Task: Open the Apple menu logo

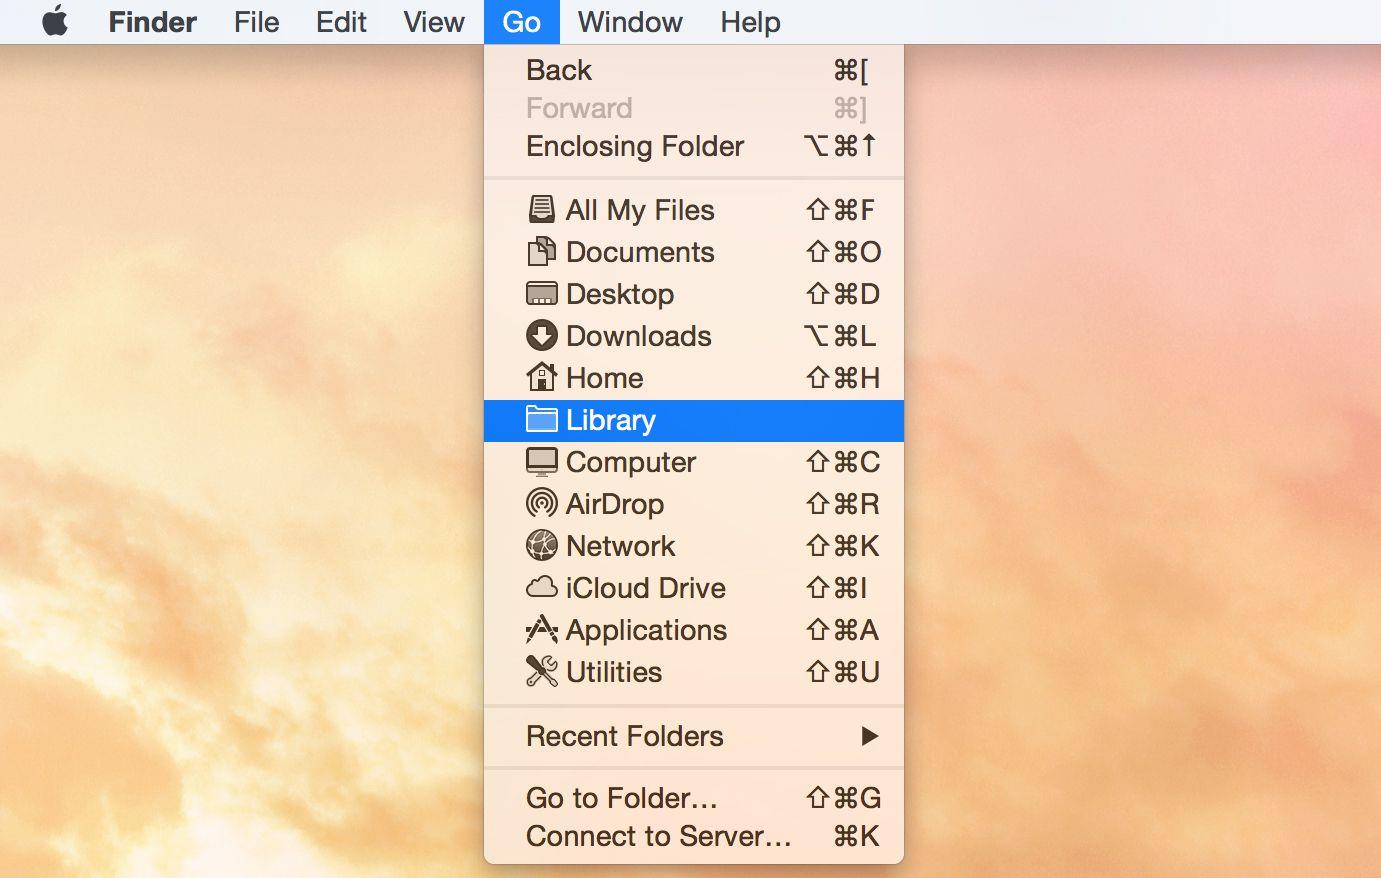Action: [x=55, y=21]
